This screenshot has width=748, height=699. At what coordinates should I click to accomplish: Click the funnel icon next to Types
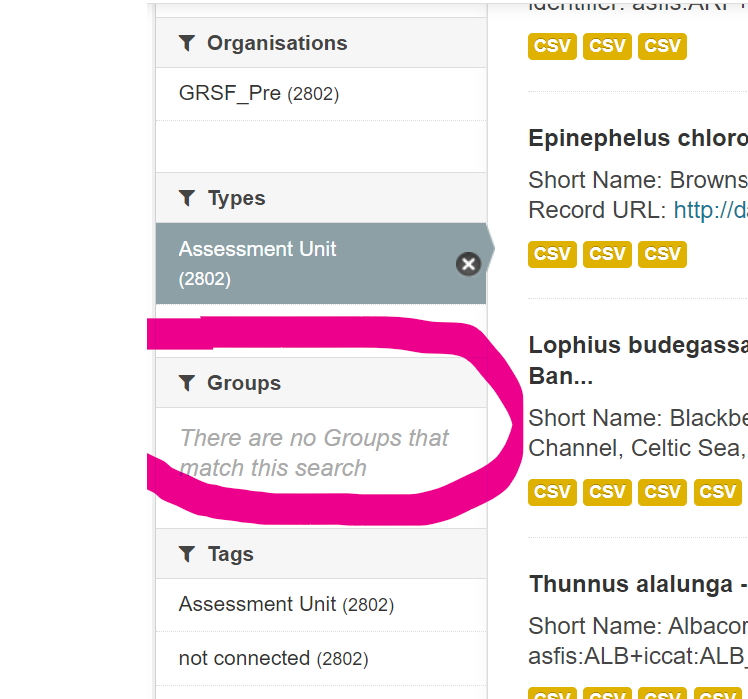tap(186, 198)
